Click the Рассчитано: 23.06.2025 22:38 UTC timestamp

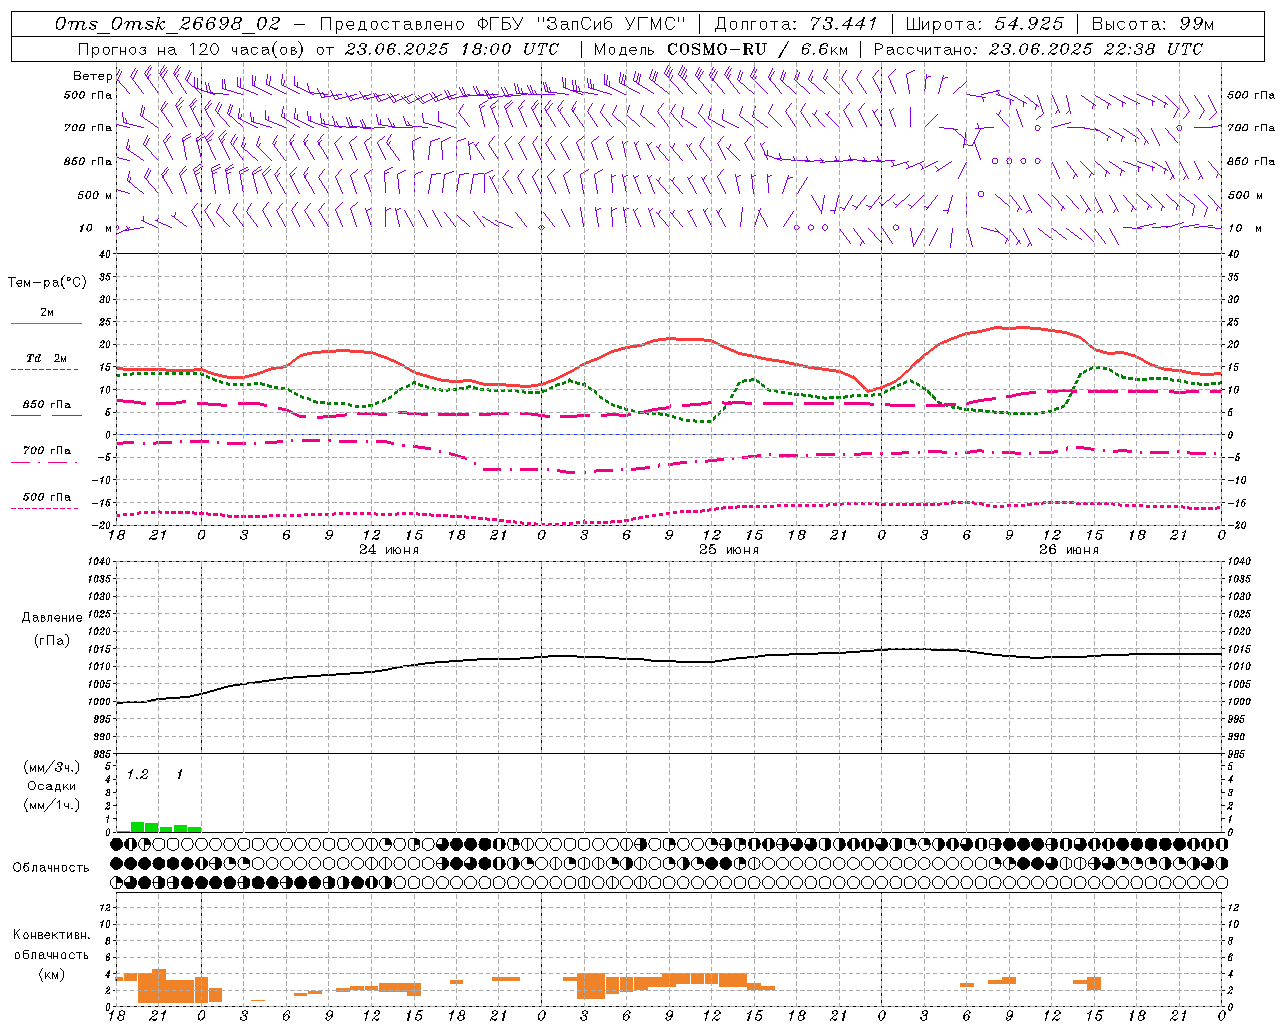pos(1038,49)
